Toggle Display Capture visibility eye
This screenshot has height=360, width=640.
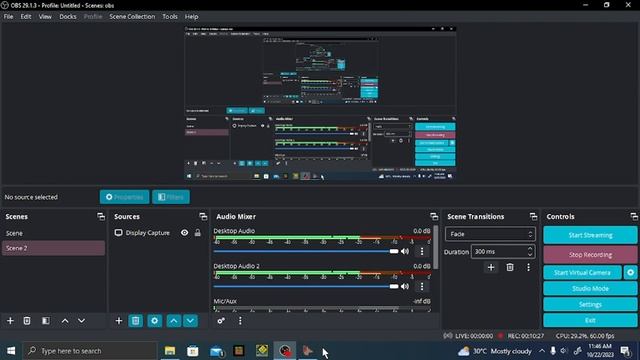pyautogui.click(x=184, y=233)
